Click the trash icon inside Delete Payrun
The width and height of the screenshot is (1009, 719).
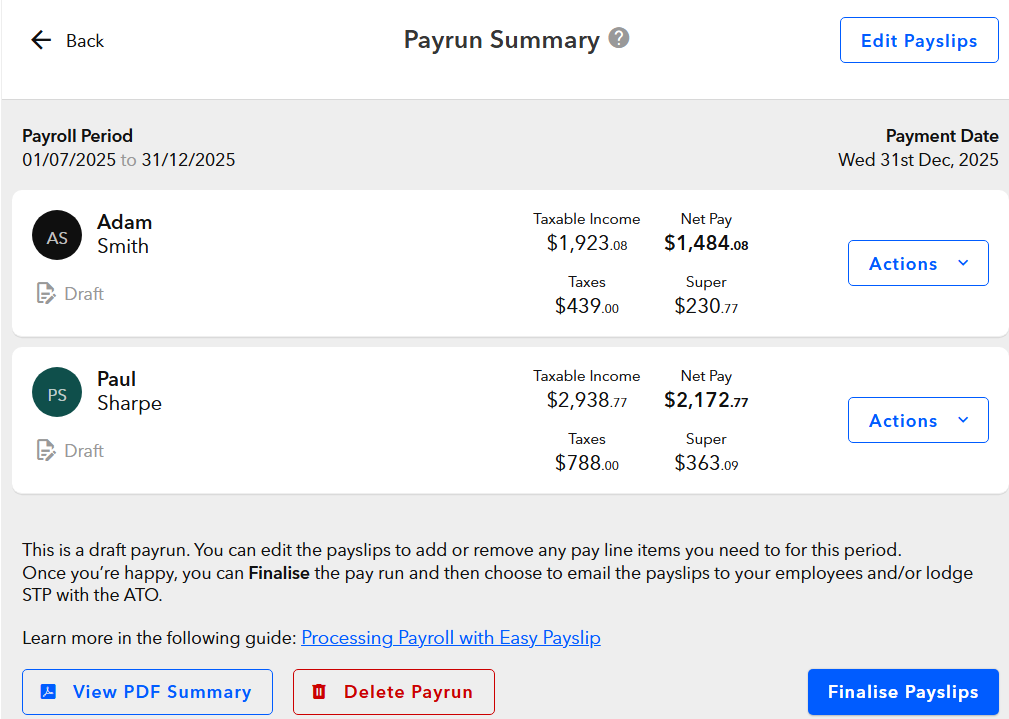coord(319,691)
